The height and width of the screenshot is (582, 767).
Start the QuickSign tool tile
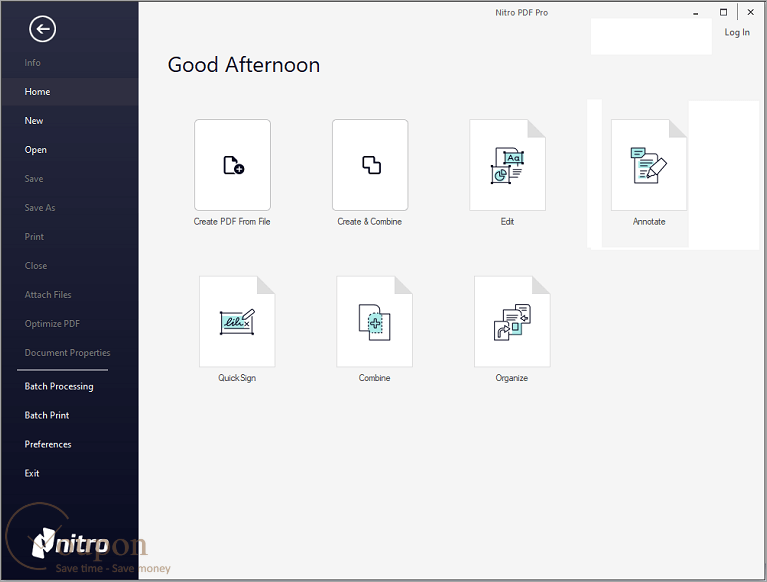237,322
